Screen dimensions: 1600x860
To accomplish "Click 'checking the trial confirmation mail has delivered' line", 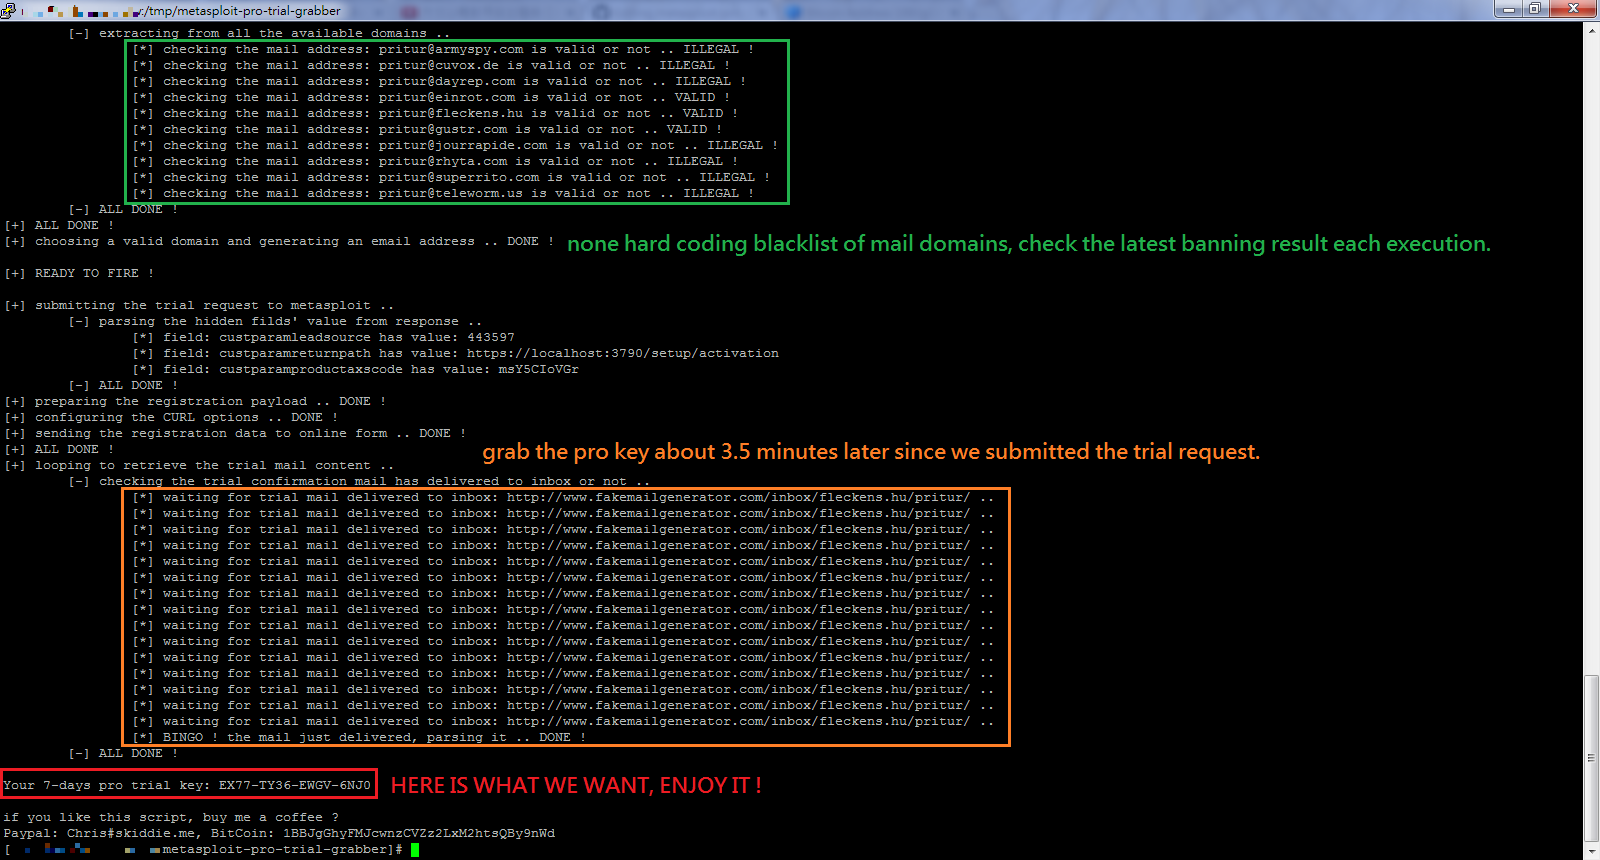I will (359, 481).
